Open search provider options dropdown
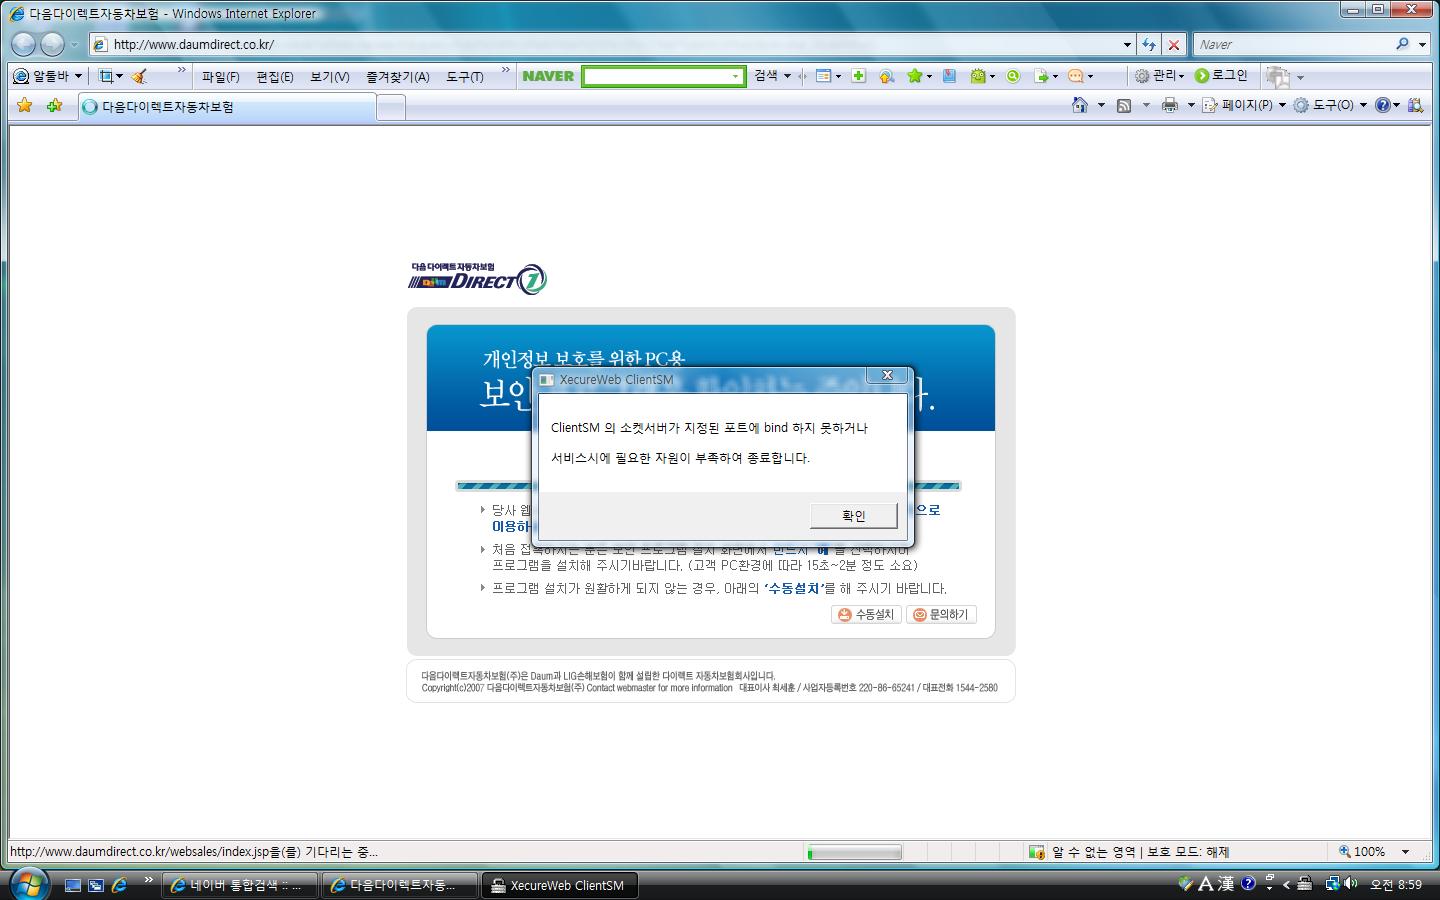This screenshot has width=1440, height=900. [x=1422, y=45]
